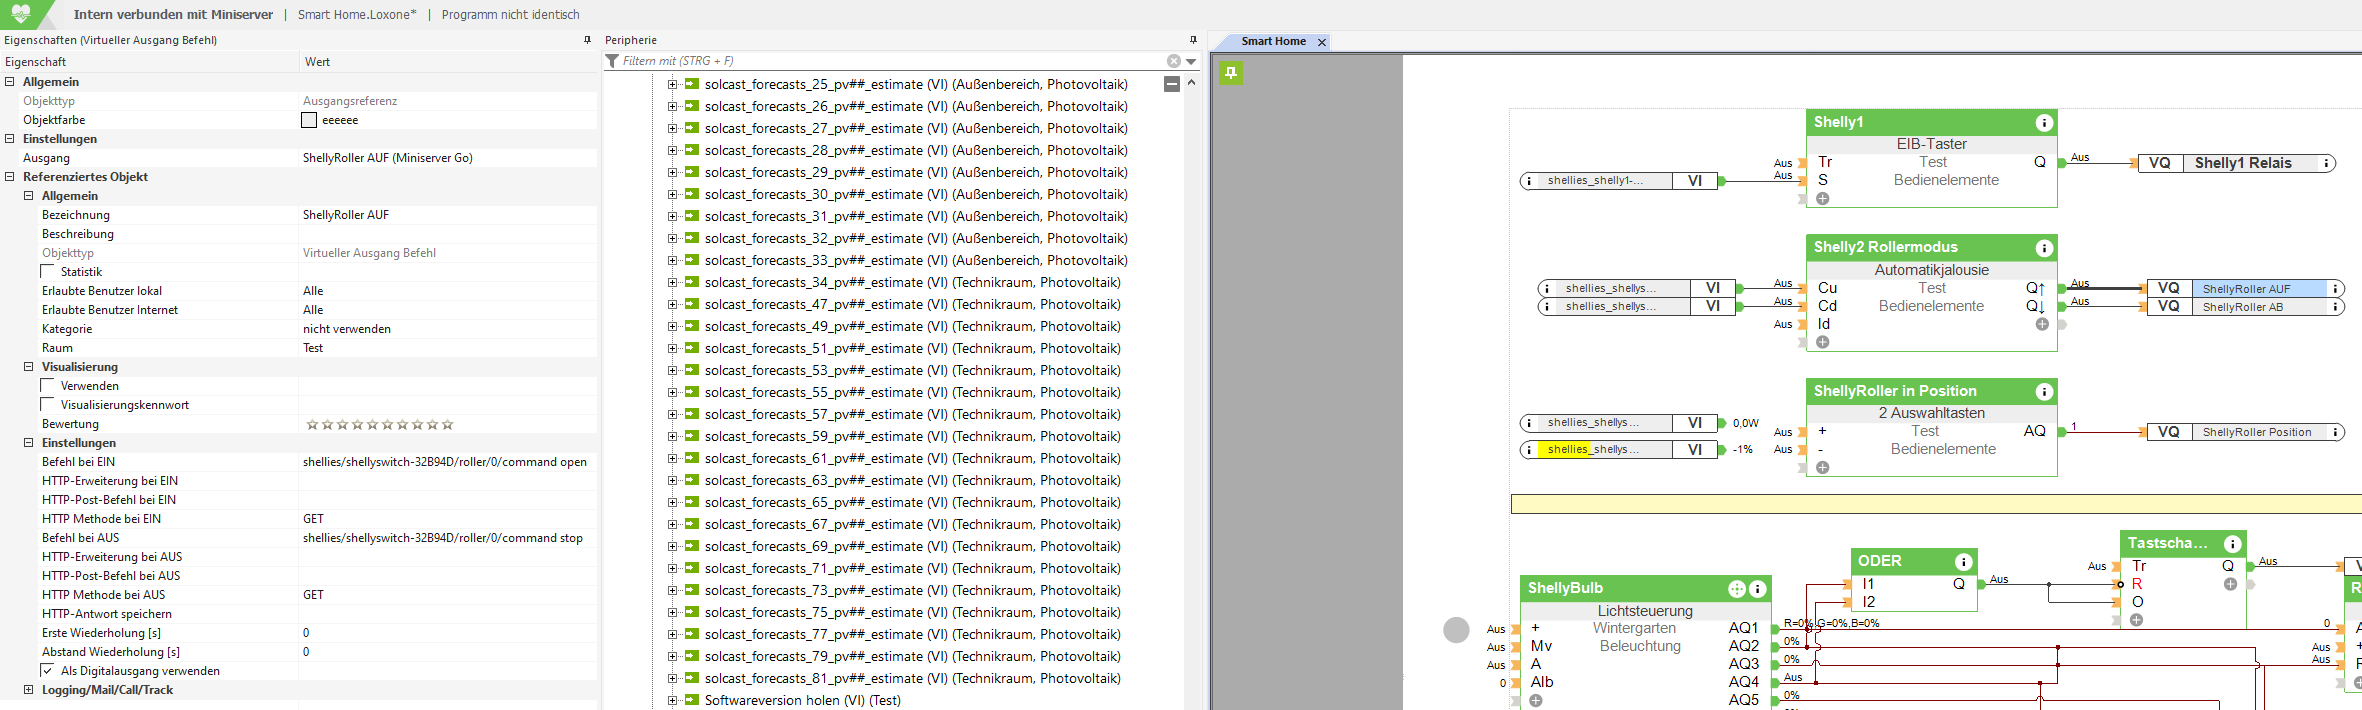Expand solcast_forecasts_47 tree node

(x=672, y=304)
